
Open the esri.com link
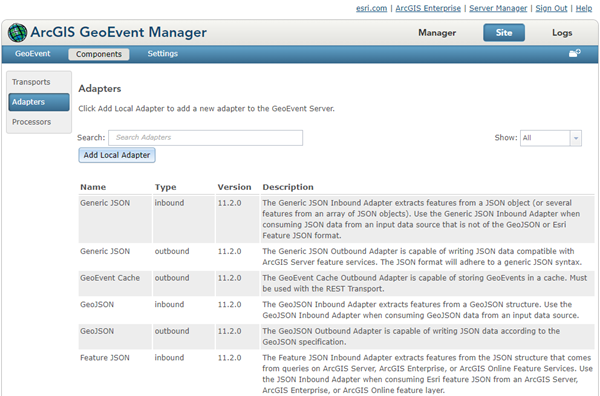click(x=371, y=8)
